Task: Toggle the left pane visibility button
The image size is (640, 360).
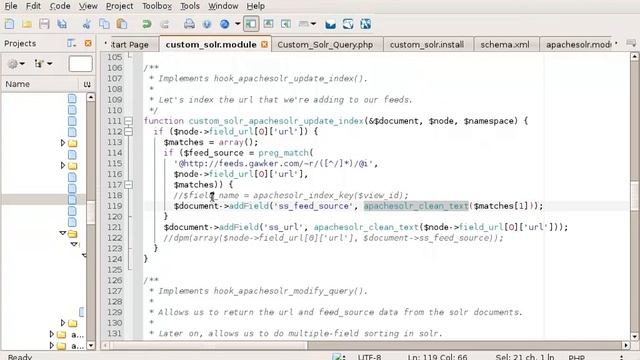Action: (251, 24)
